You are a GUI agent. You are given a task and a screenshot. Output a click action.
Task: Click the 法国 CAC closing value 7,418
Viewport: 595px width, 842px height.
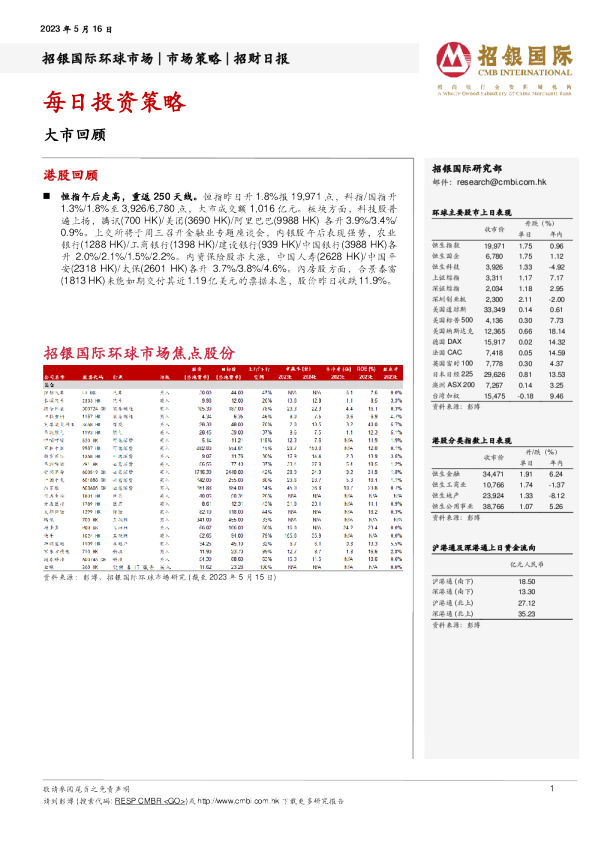click(x=494, y=353)
